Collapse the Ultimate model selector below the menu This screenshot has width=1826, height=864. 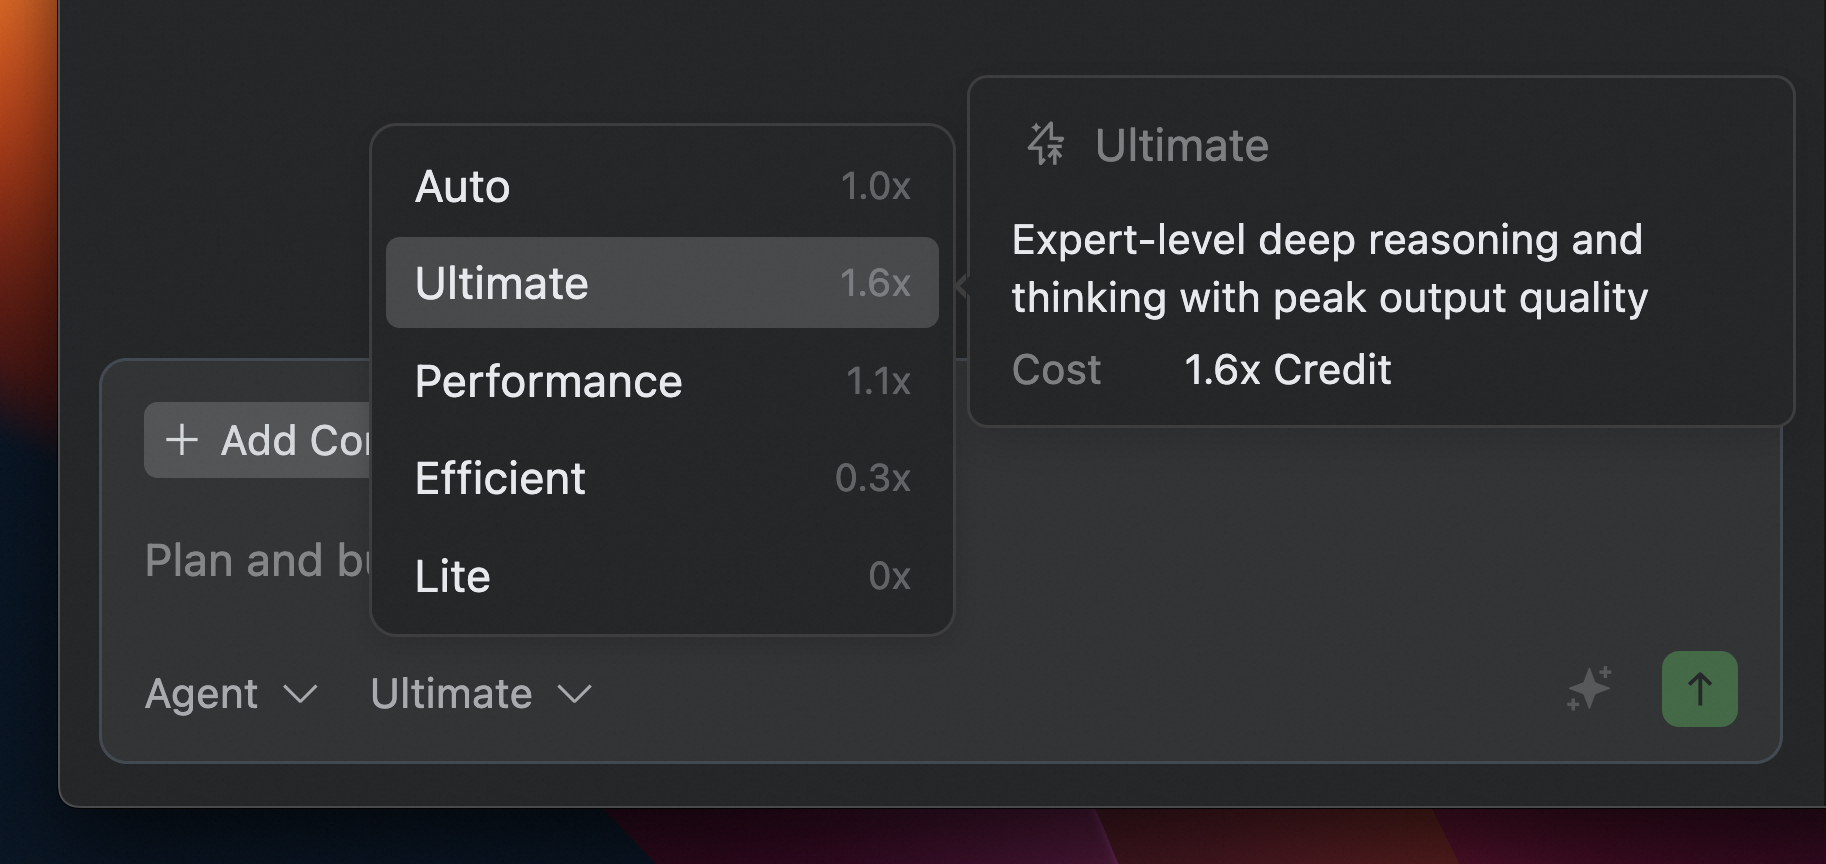click(x=481, y=693)
